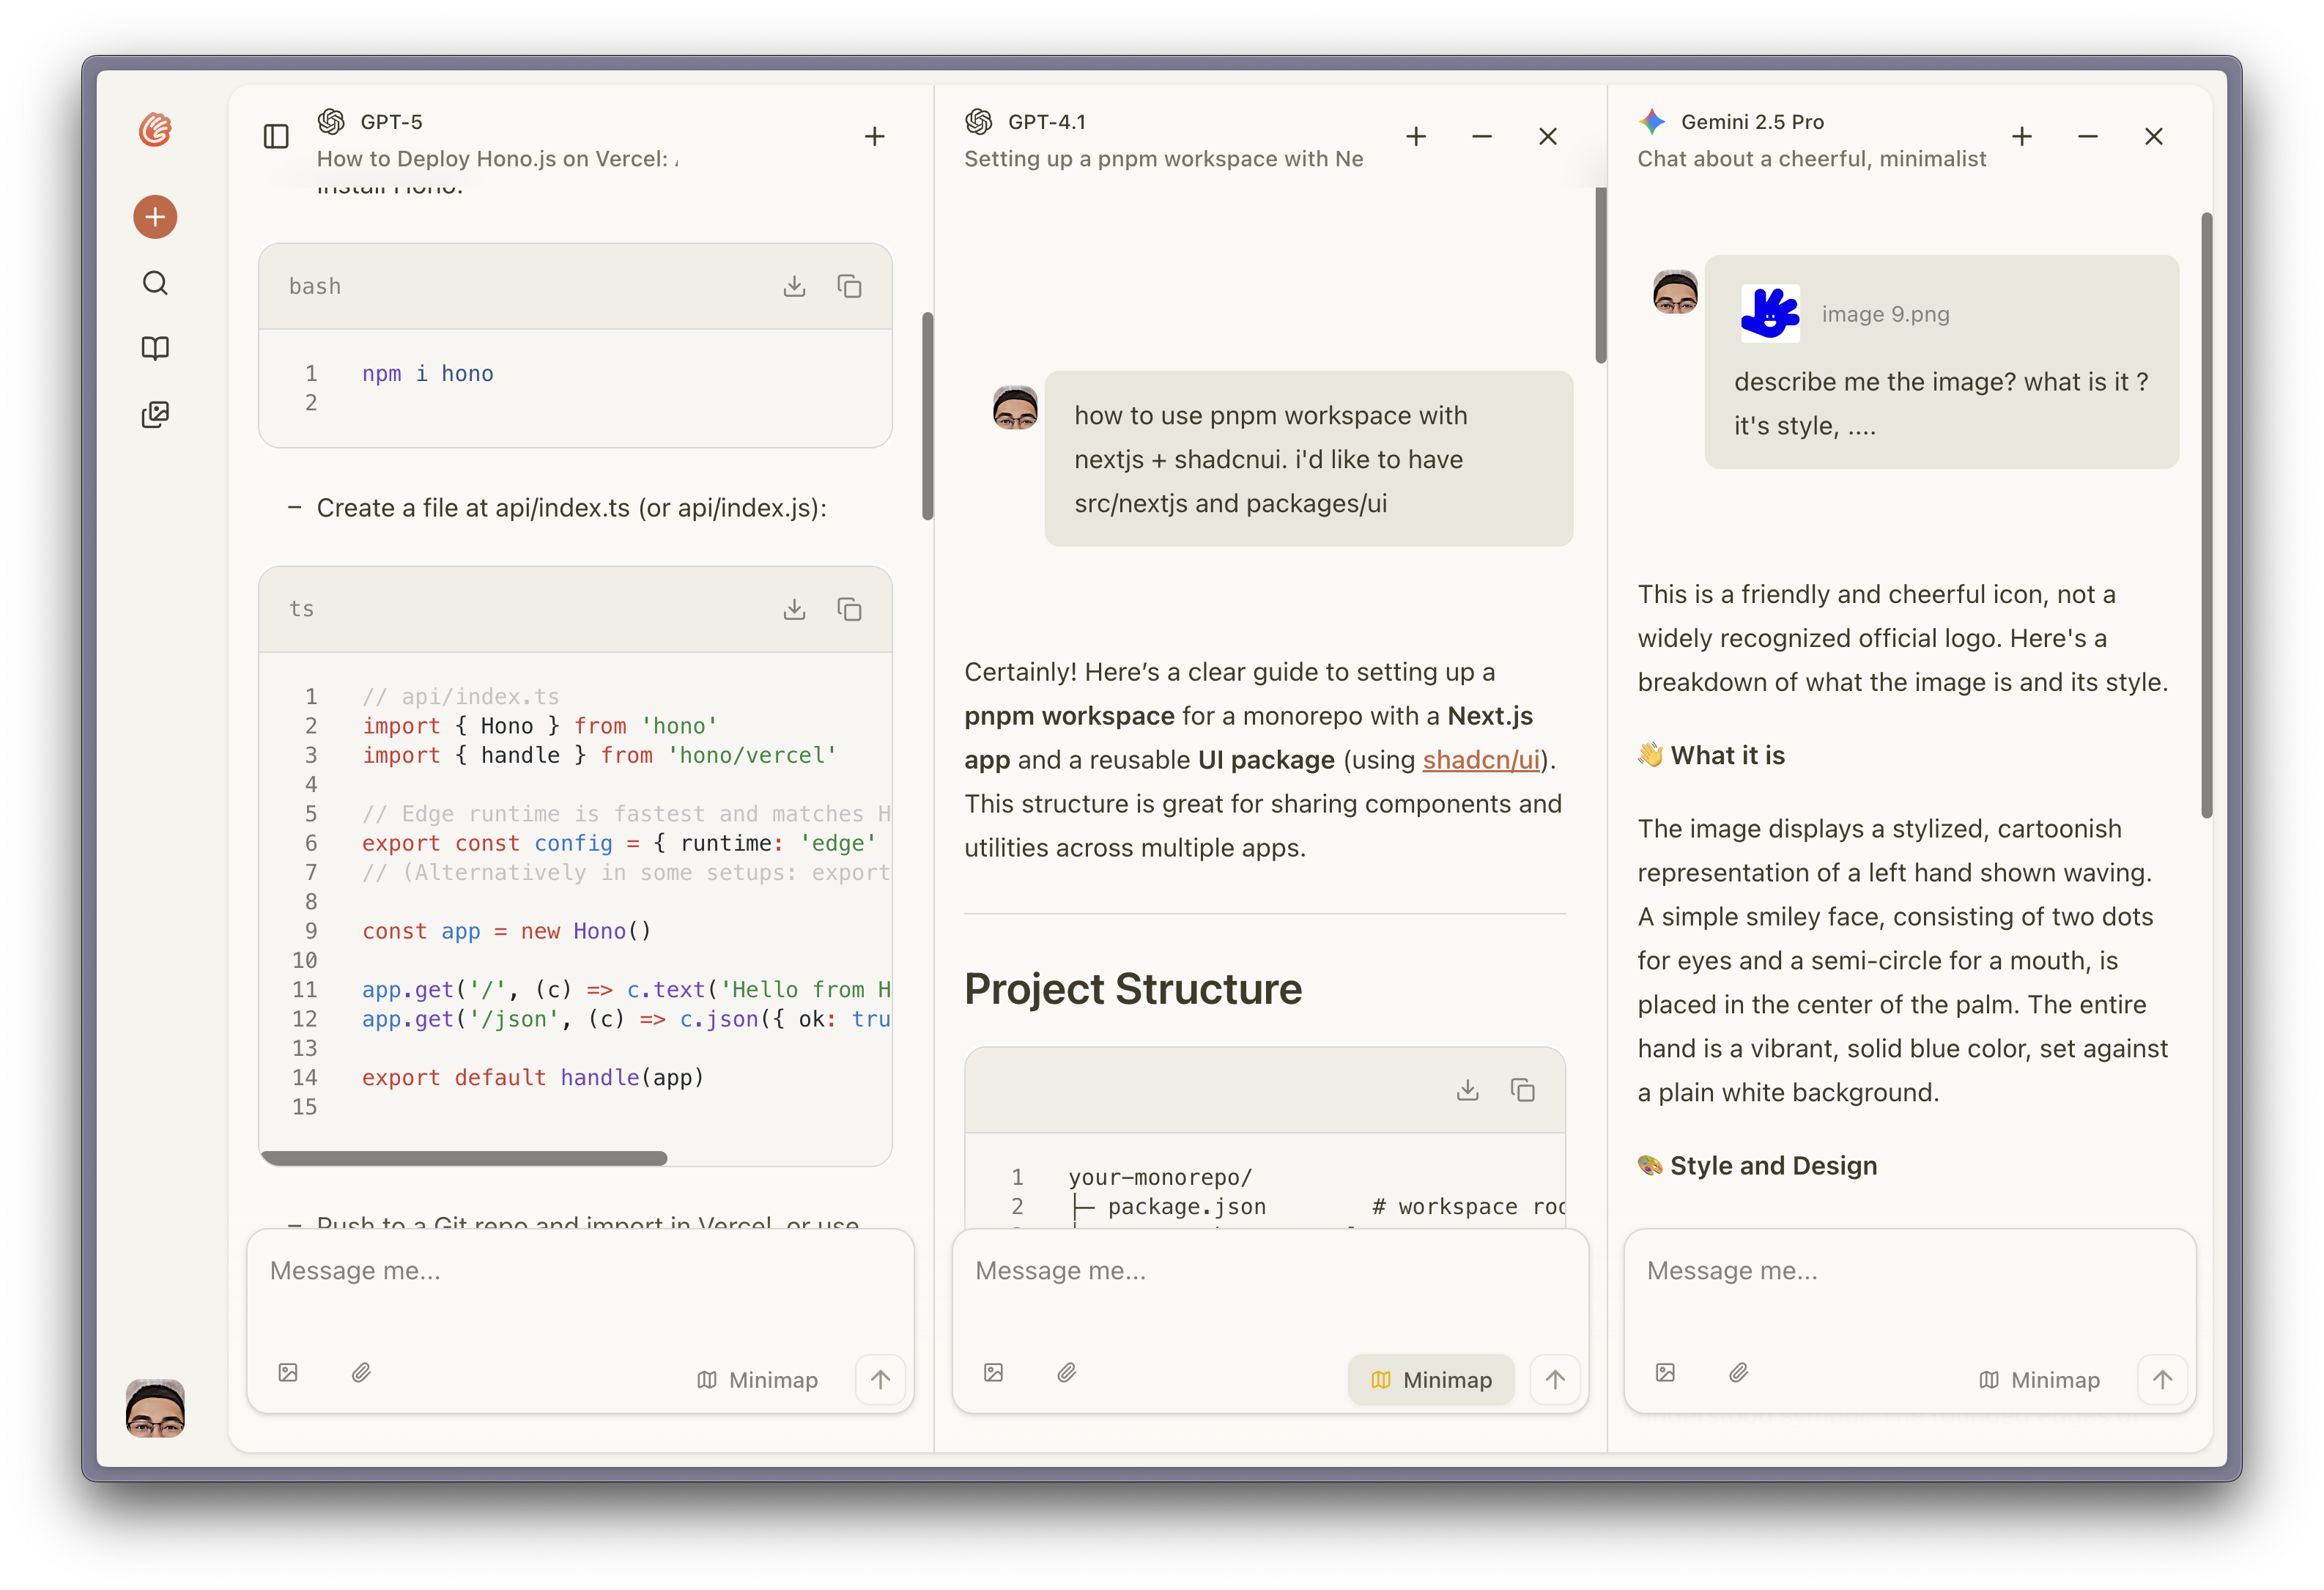This screenshot has height=1590, width=2324.
Task: Select the 'Setting up a pnpm workspace' chat title
Action: coord(1163,158)
